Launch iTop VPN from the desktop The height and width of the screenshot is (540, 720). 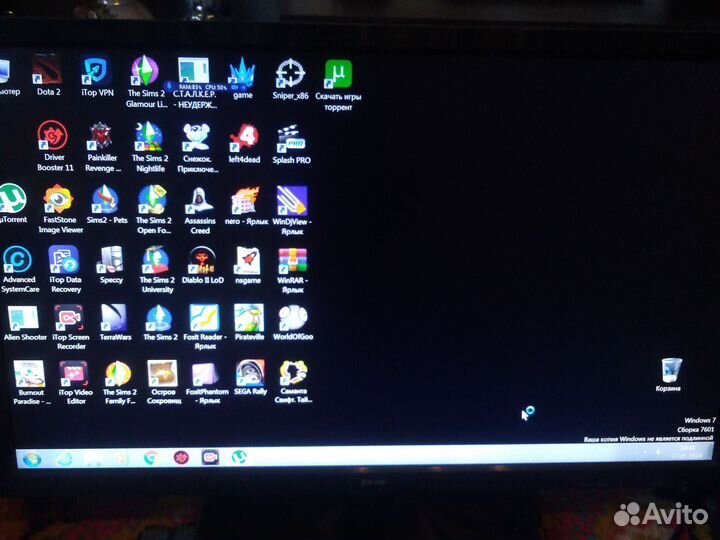tap(97, 73)
